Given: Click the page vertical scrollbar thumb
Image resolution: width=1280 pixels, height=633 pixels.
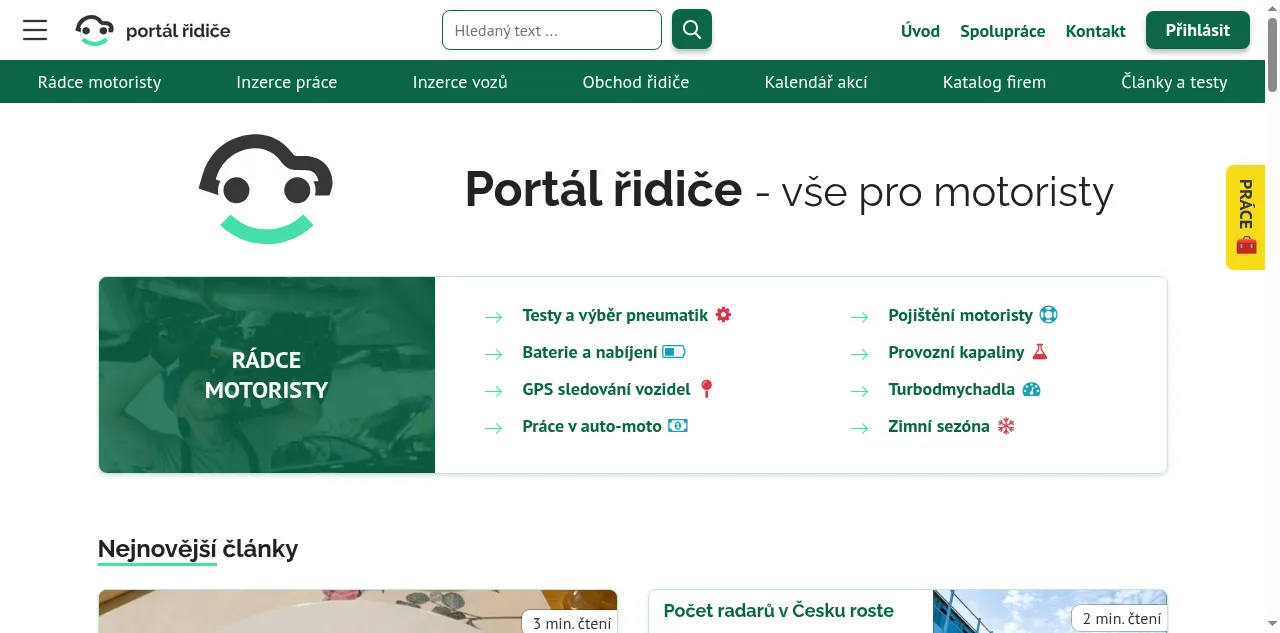Looking at the screenshot, I should [1272, 53].
